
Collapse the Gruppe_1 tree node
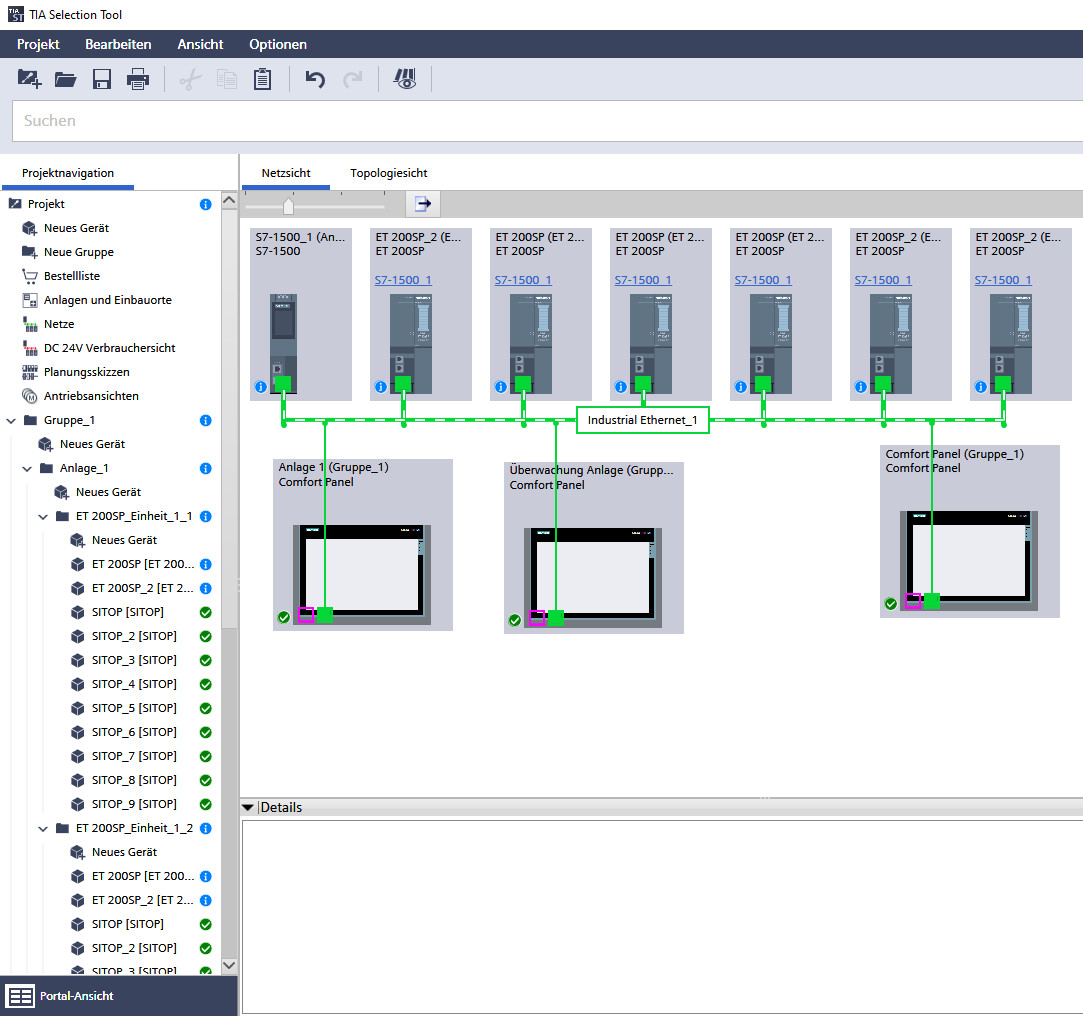pos(11,421)
